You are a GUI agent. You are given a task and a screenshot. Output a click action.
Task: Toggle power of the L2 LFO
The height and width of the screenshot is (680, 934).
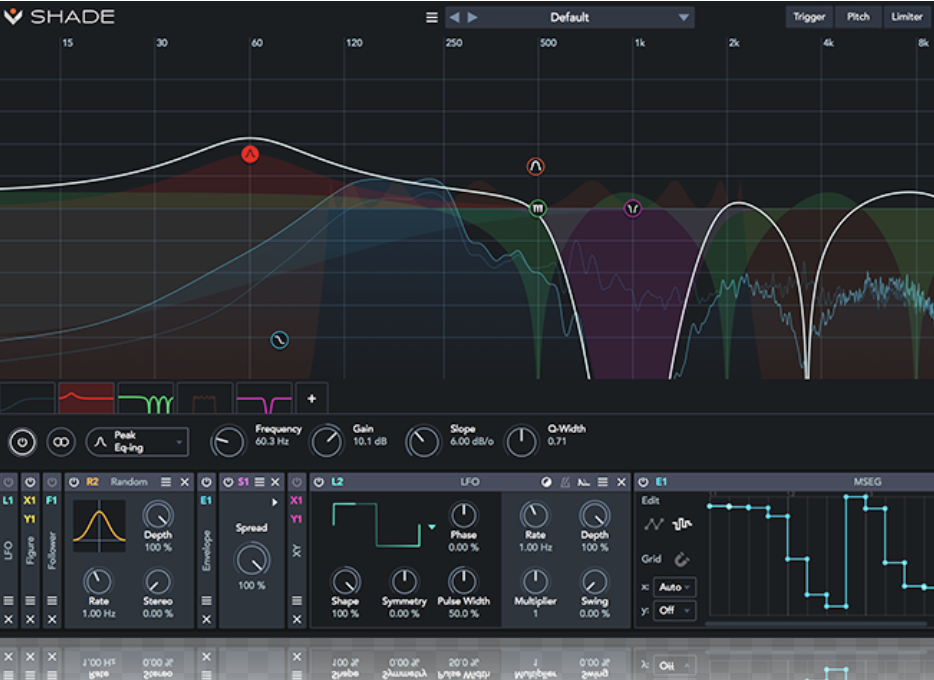tap(319, 482)
